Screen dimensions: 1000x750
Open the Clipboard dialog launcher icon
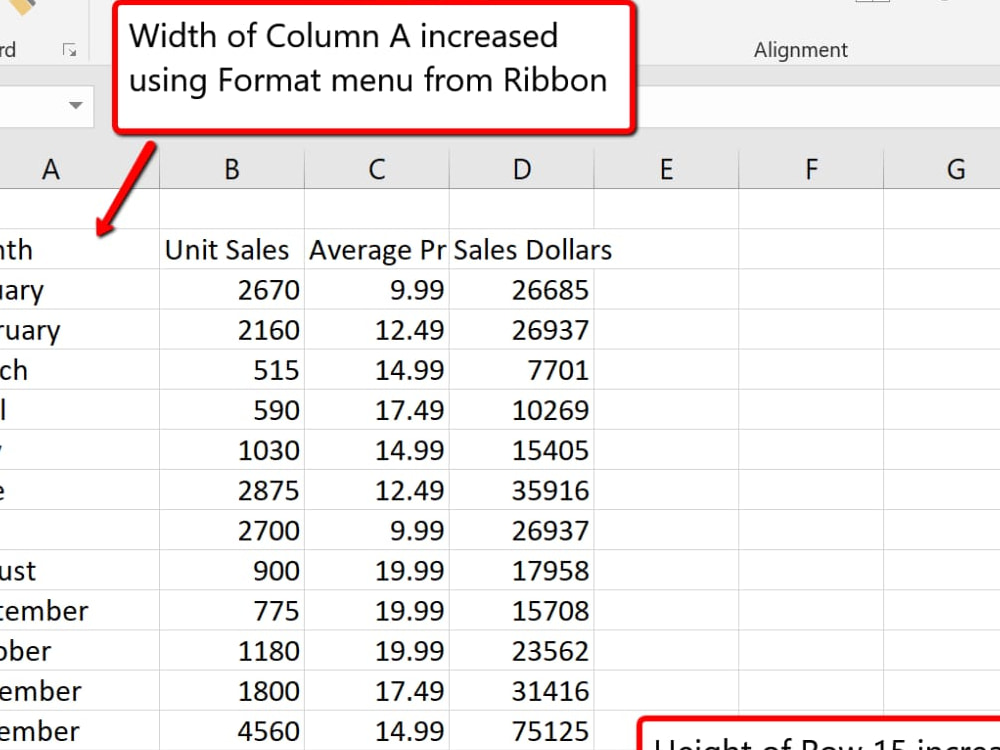coord(70,50)
